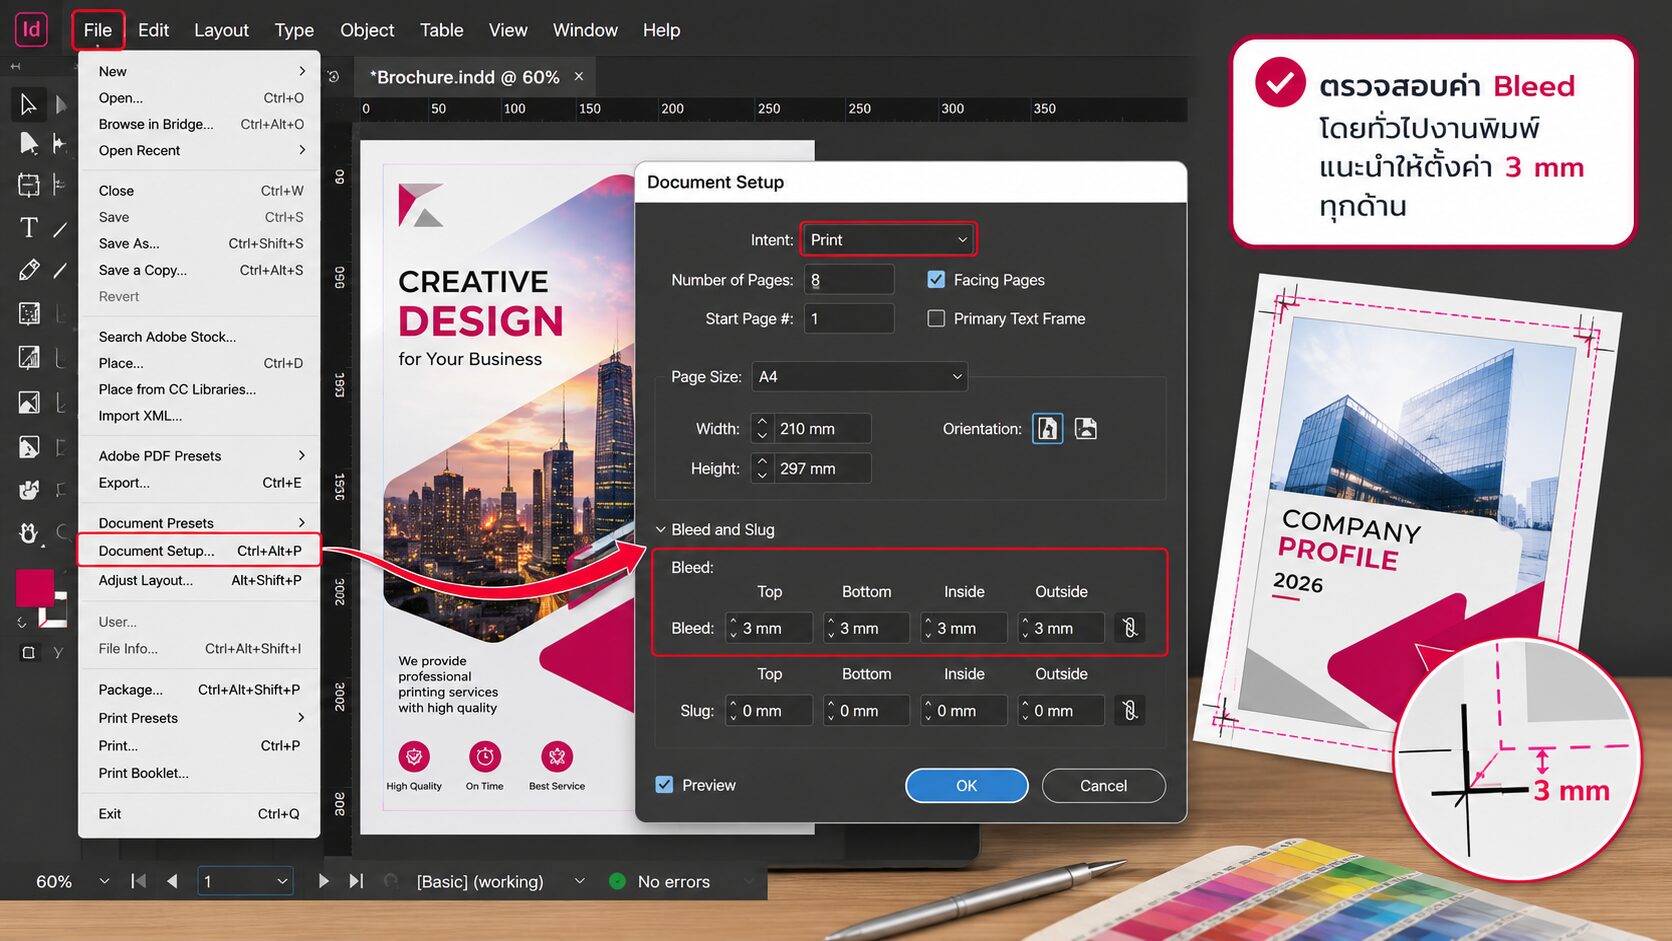Click the Width 210 mm field

[821, 428]
